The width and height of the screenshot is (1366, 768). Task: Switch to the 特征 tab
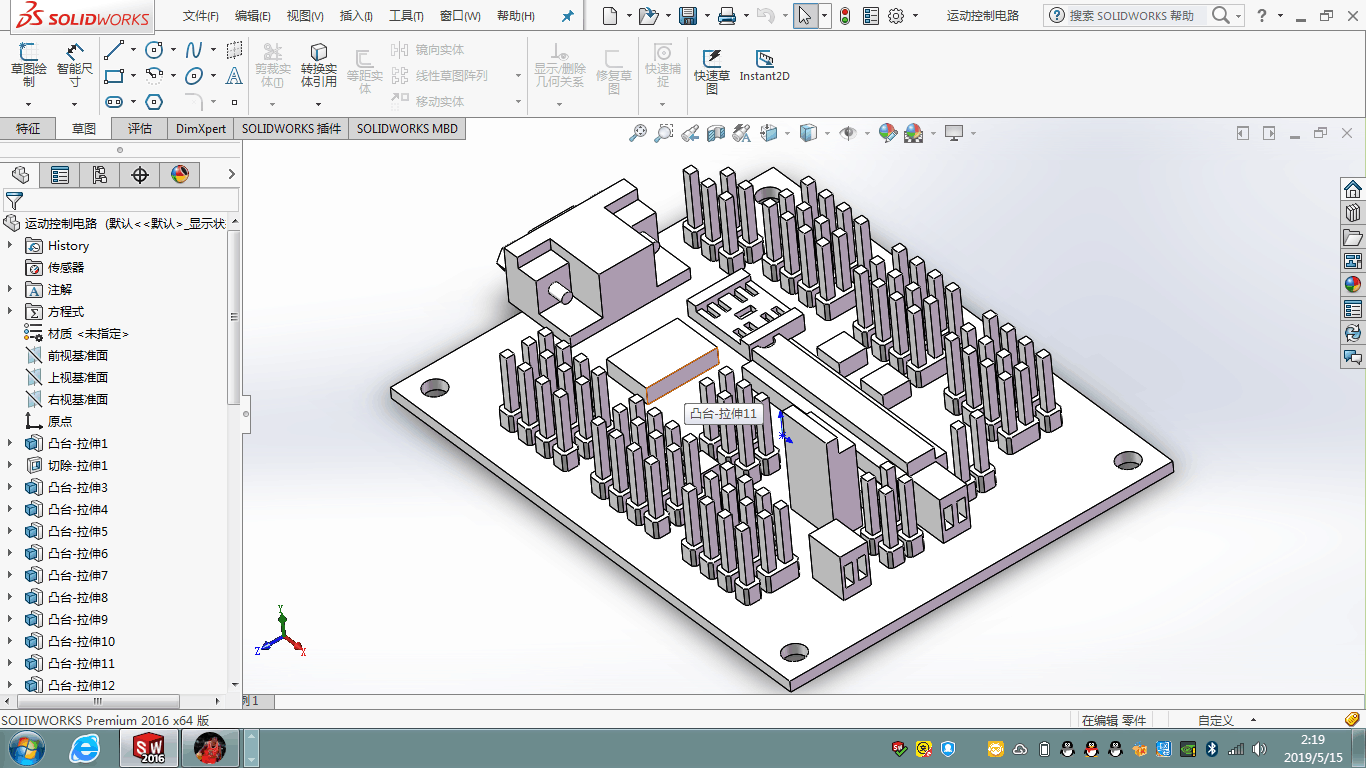coord(28,128)
